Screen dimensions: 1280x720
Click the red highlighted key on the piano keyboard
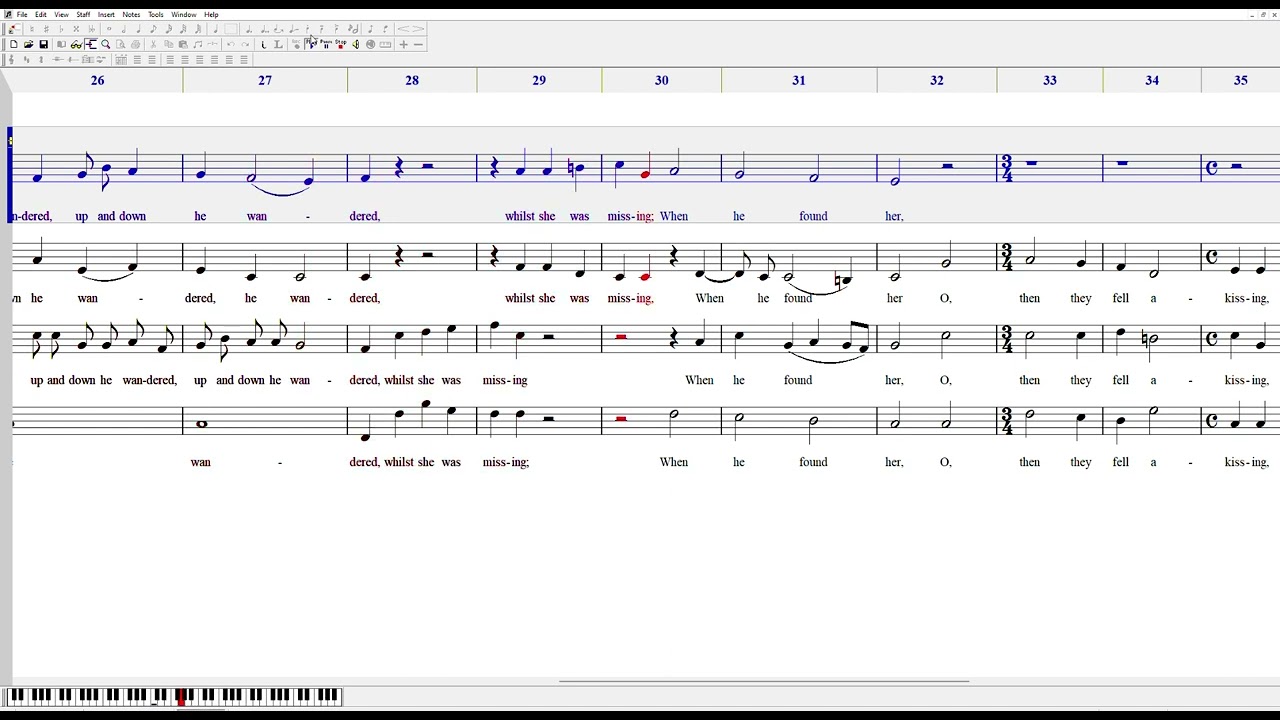click(181, 696)
